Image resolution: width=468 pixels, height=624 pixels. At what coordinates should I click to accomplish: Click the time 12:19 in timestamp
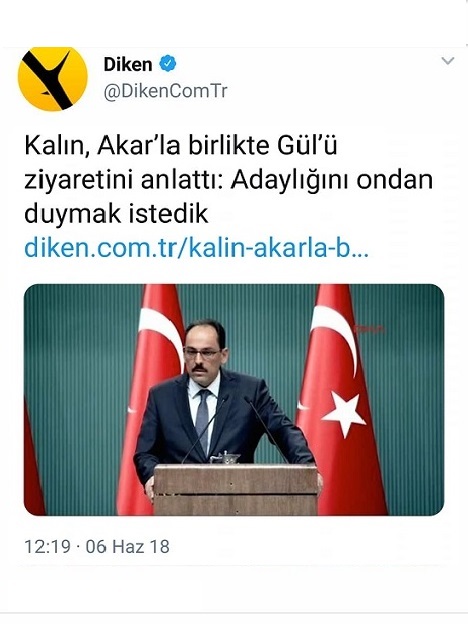point(47,546)
